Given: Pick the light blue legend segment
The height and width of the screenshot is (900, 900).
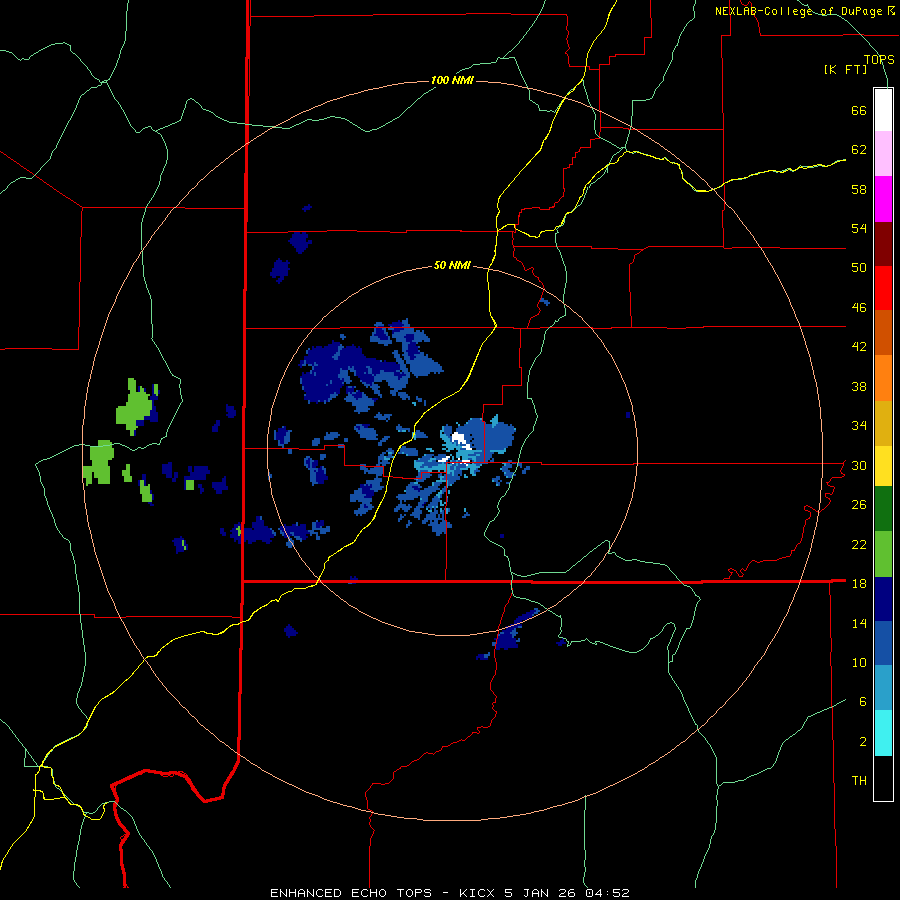Looking at the screenshot, I should (x=883, y=688).
